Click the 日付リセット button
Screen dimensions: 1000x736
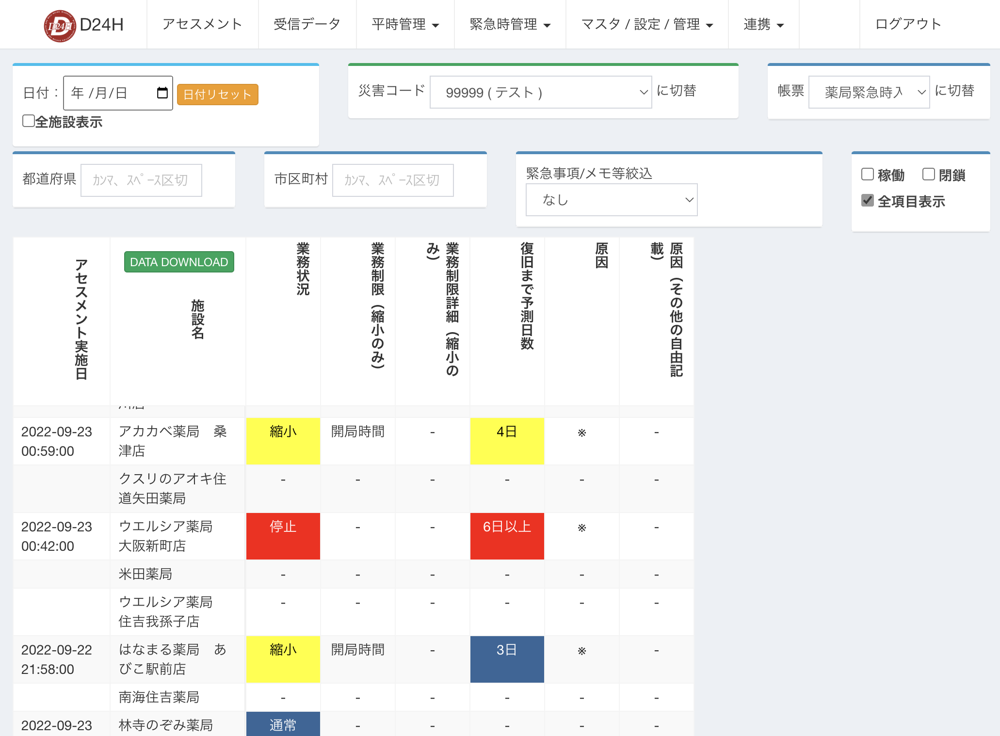(217, 94)
